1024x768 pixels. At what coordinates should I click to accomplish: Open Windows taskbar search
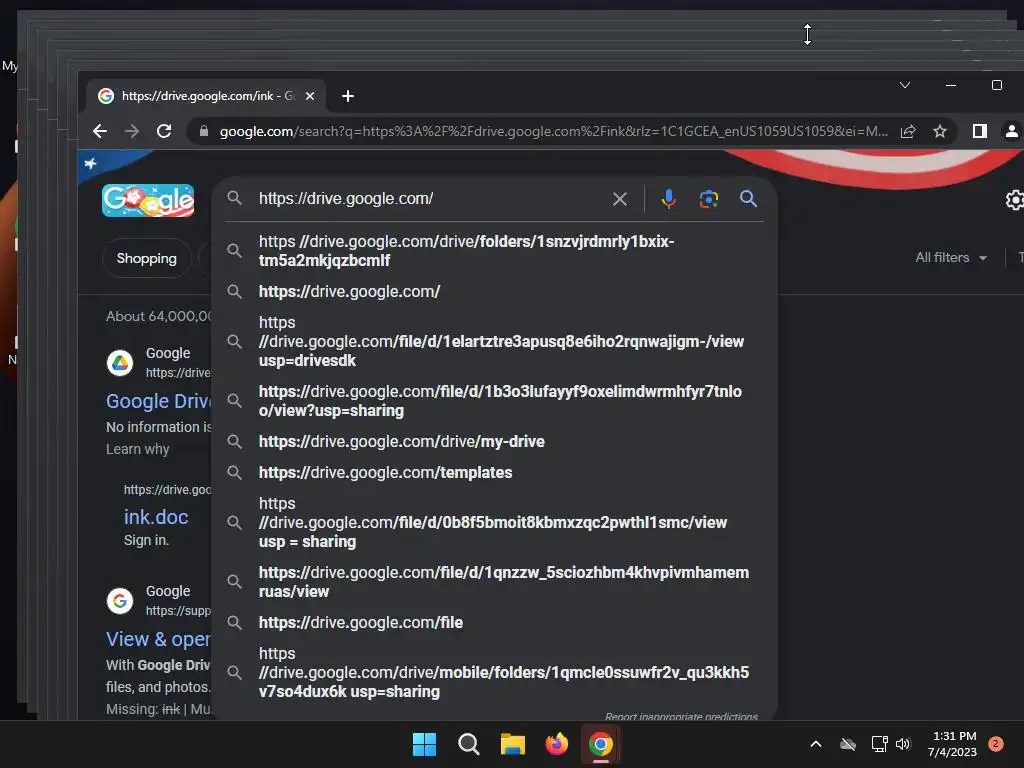click(x=469, y=744)
